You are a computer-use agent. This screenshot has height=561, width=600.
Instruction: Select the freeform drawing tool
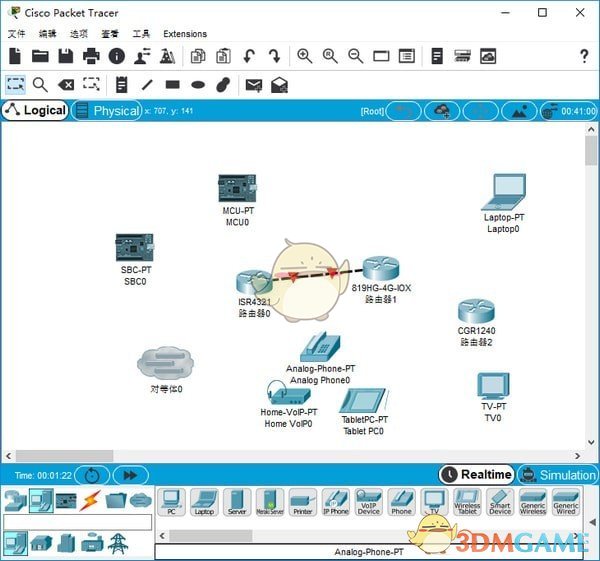[x=223, y=85]
